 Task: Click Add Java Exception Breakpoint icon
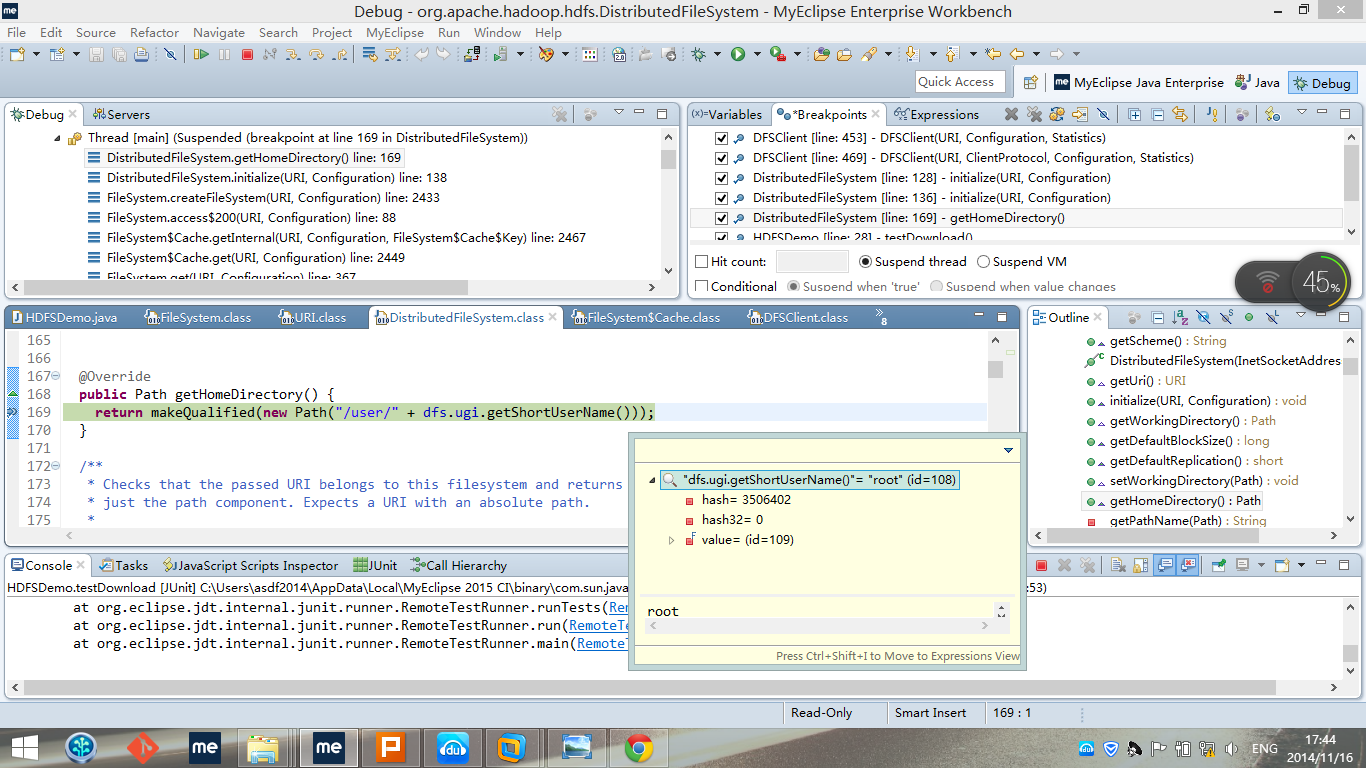1212,114
